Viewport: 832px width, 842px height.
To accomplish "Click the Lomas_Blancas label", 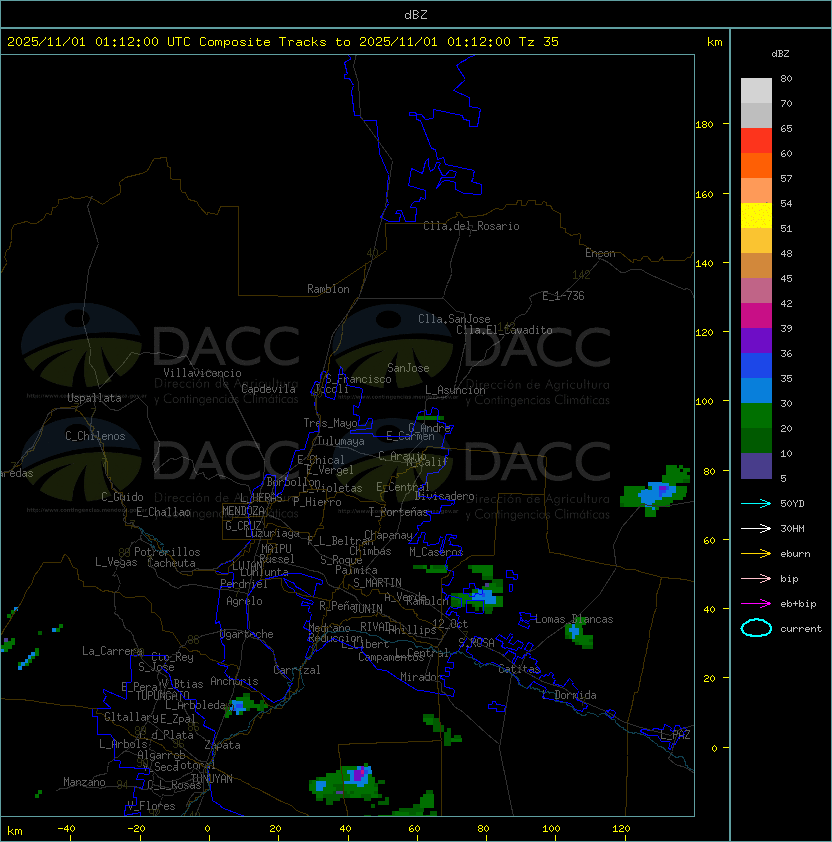I will point(574,619).
